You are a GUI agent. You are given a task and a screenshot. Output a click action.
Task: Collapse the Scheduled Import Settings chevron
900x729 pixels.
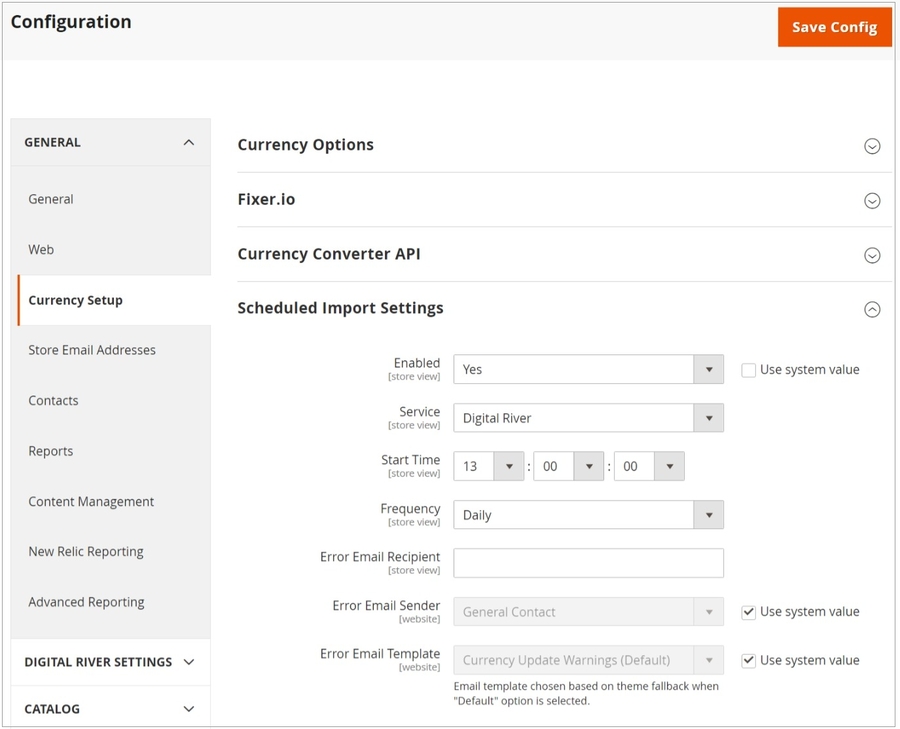coord(872,310)
